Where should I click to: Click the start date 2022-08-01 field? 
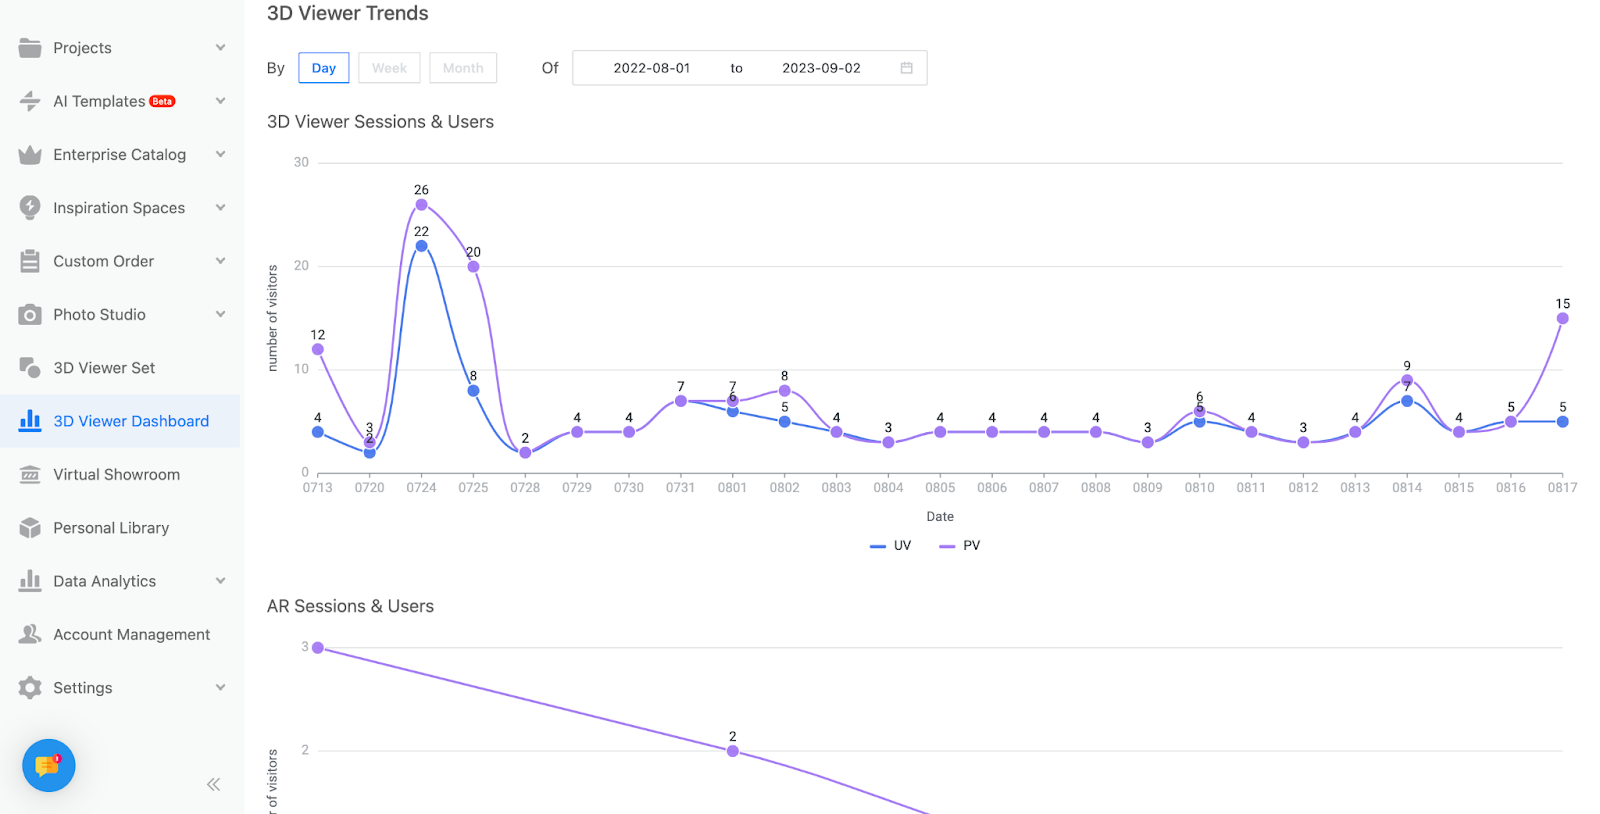click(651, 68)
